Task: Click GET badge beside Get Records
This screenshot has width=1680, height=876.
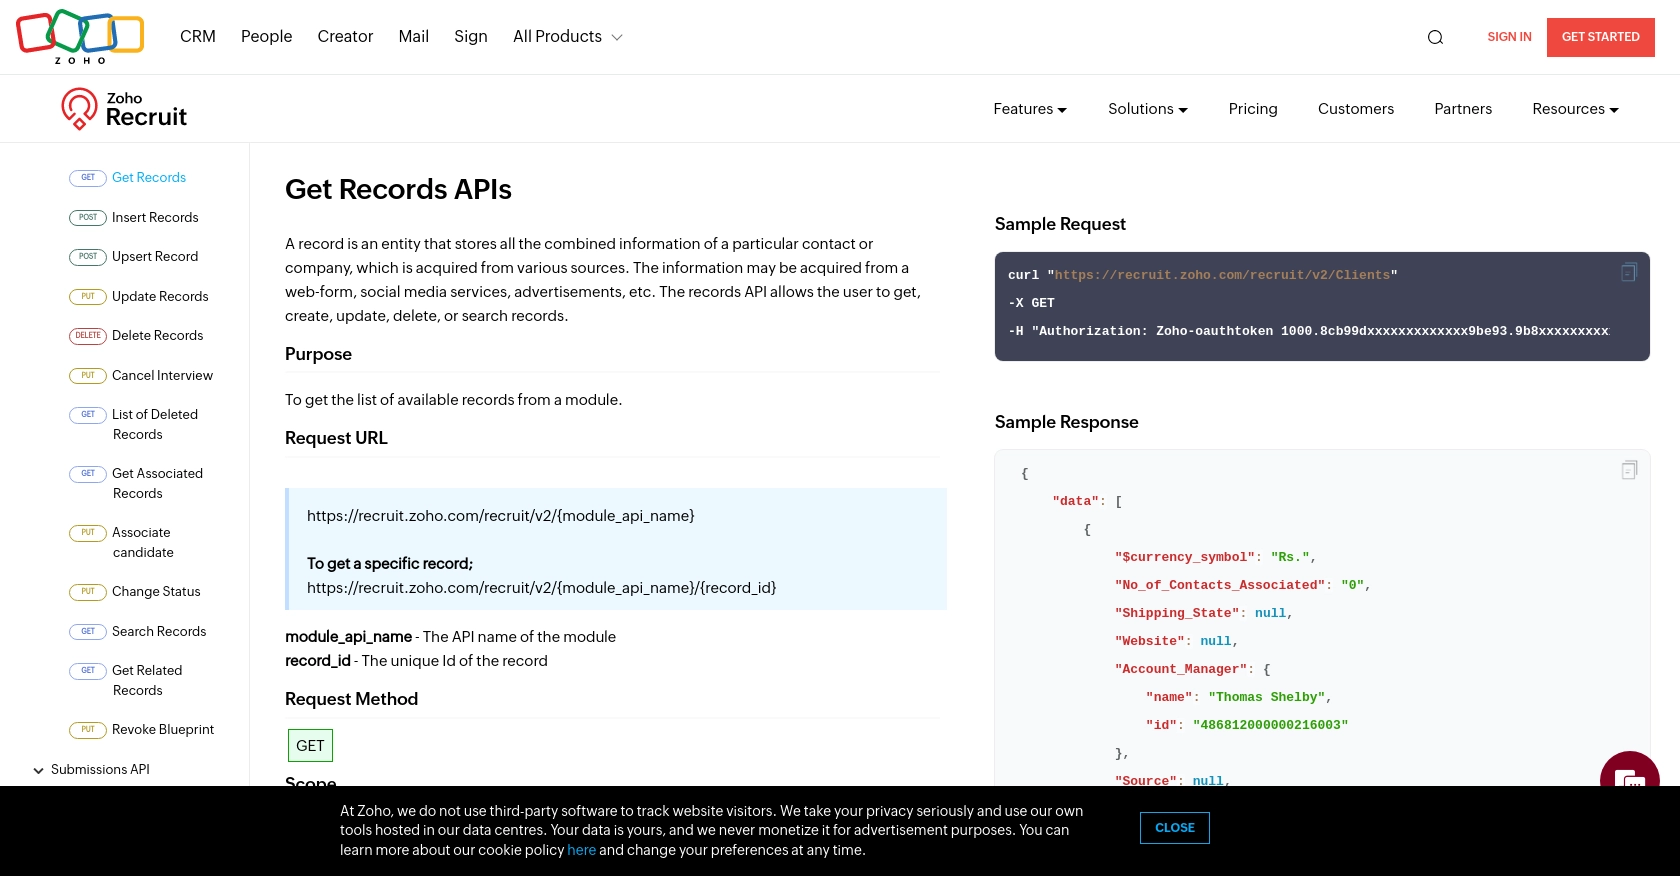Action: [x=88, y=178]
